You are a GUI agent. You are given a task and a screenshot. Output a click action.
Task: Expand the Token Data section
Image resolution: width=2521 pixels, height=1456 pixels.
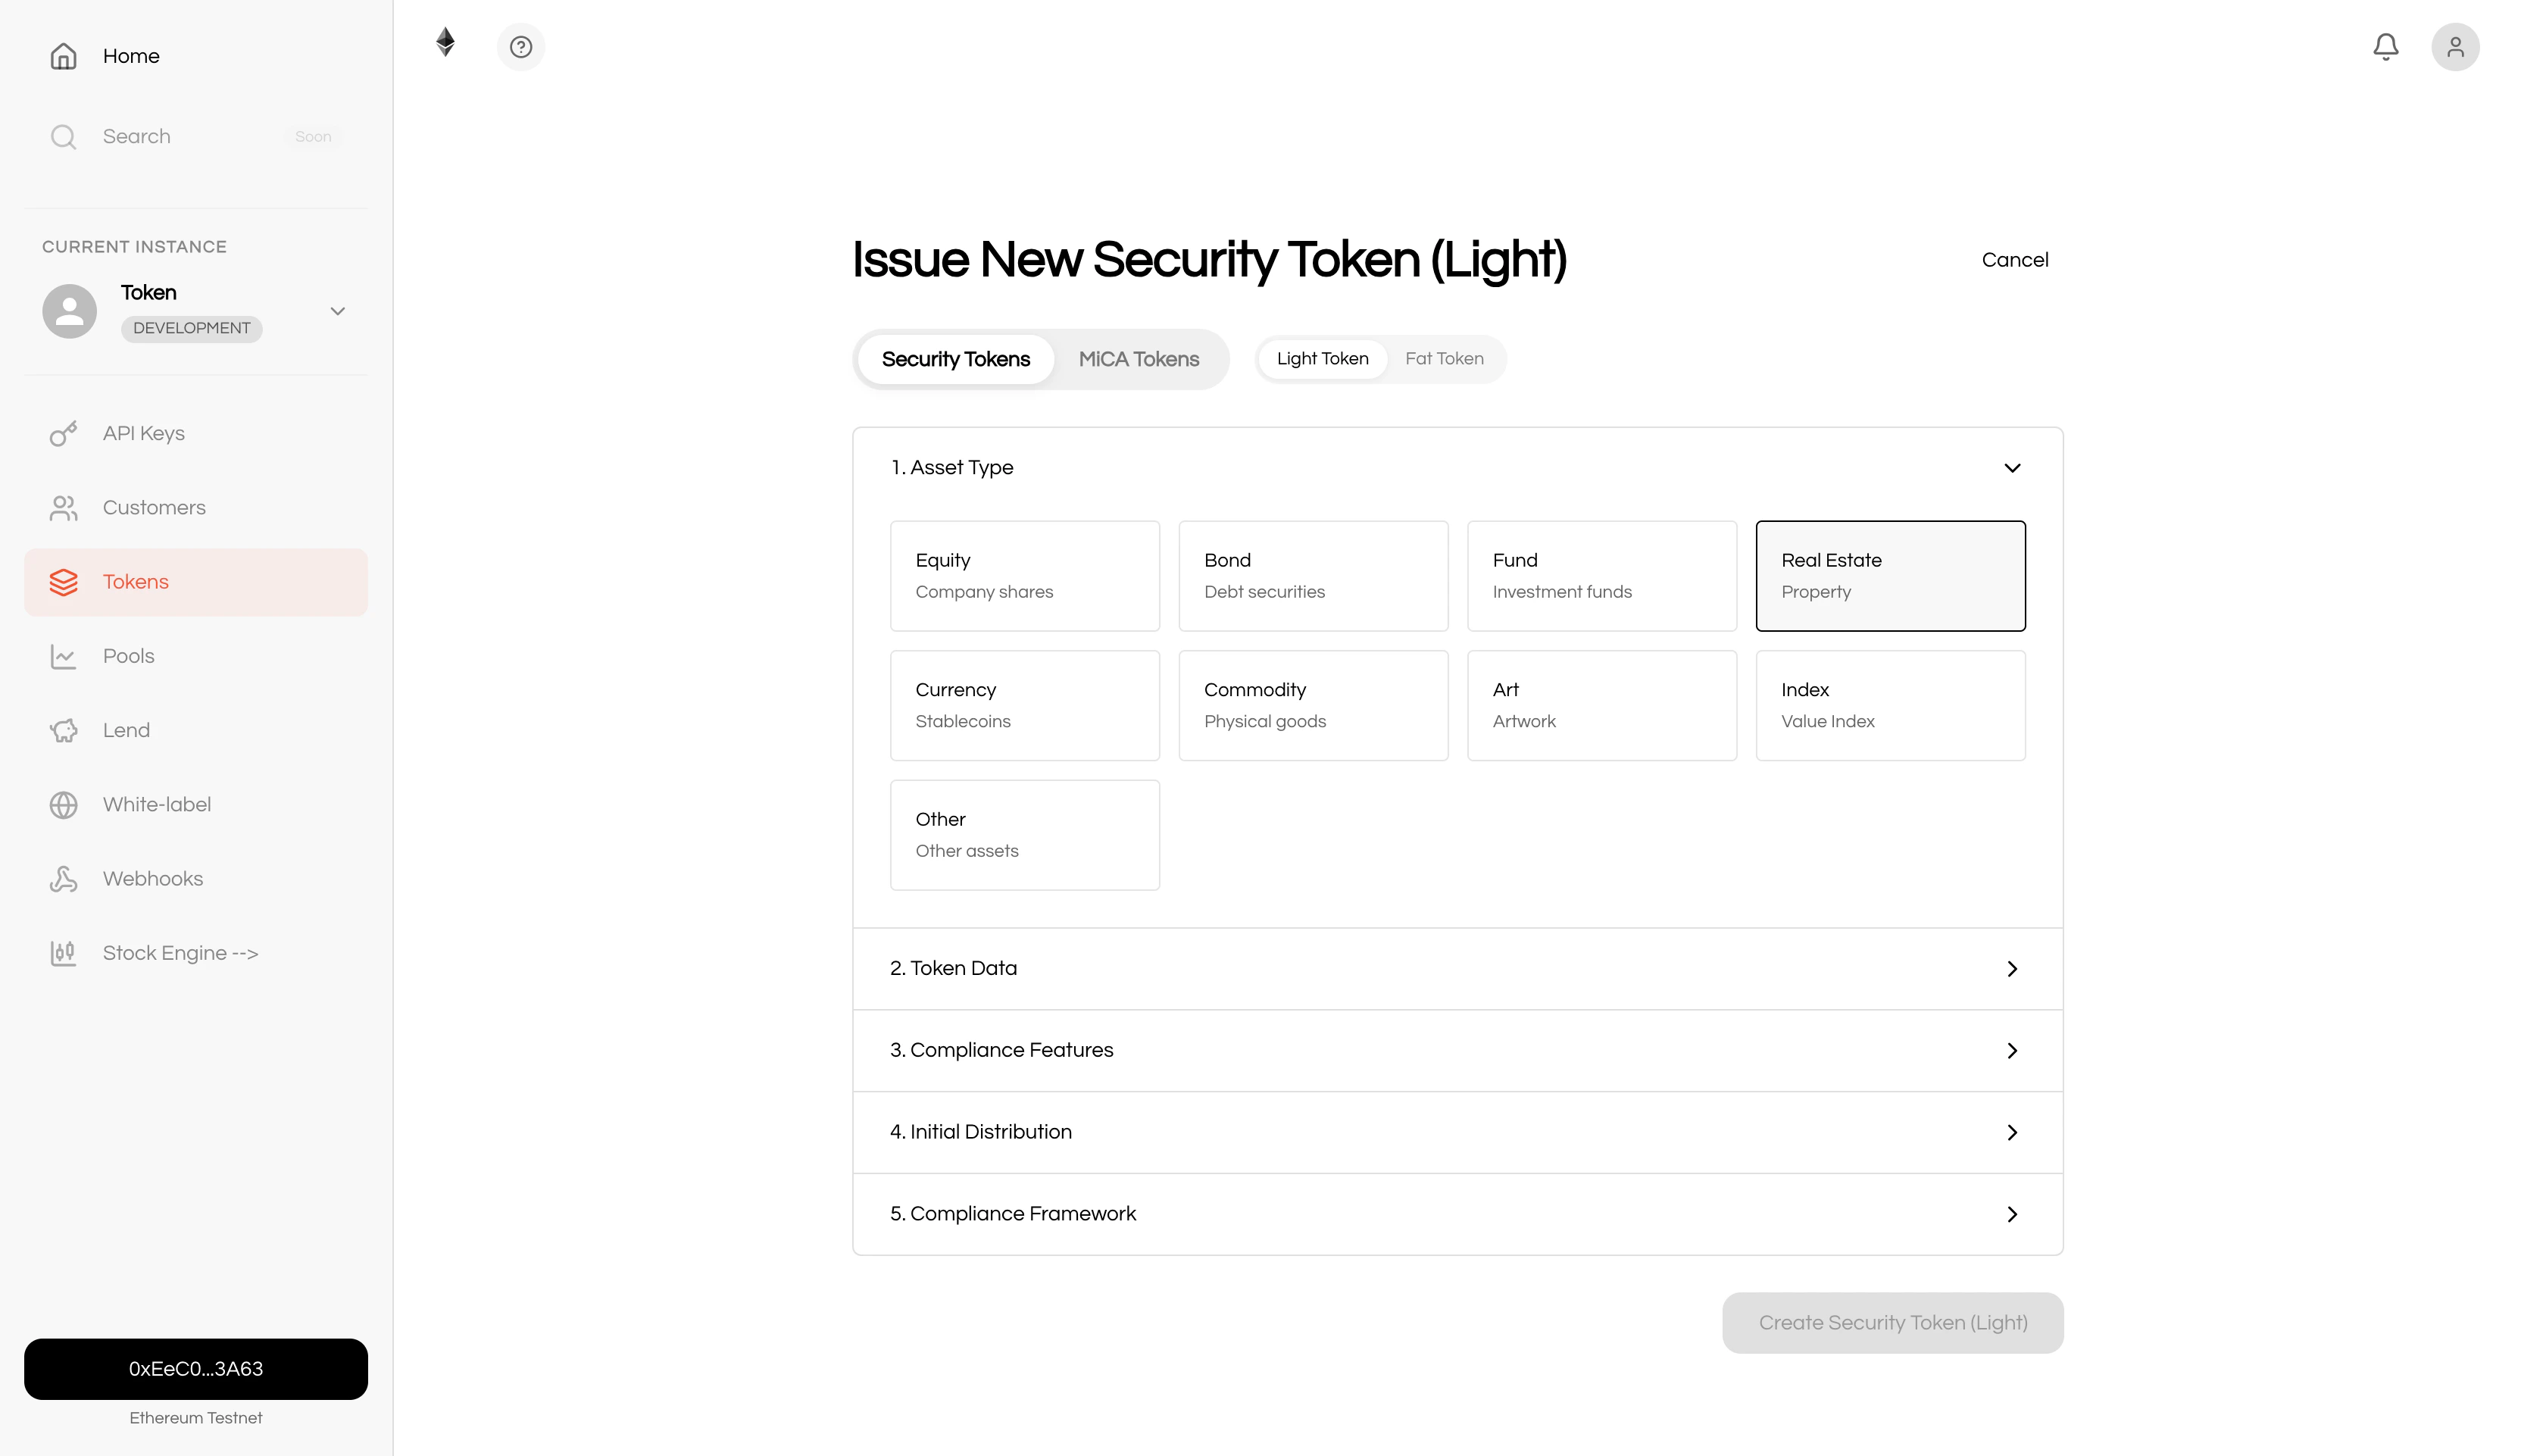[x=1456, y=968]
